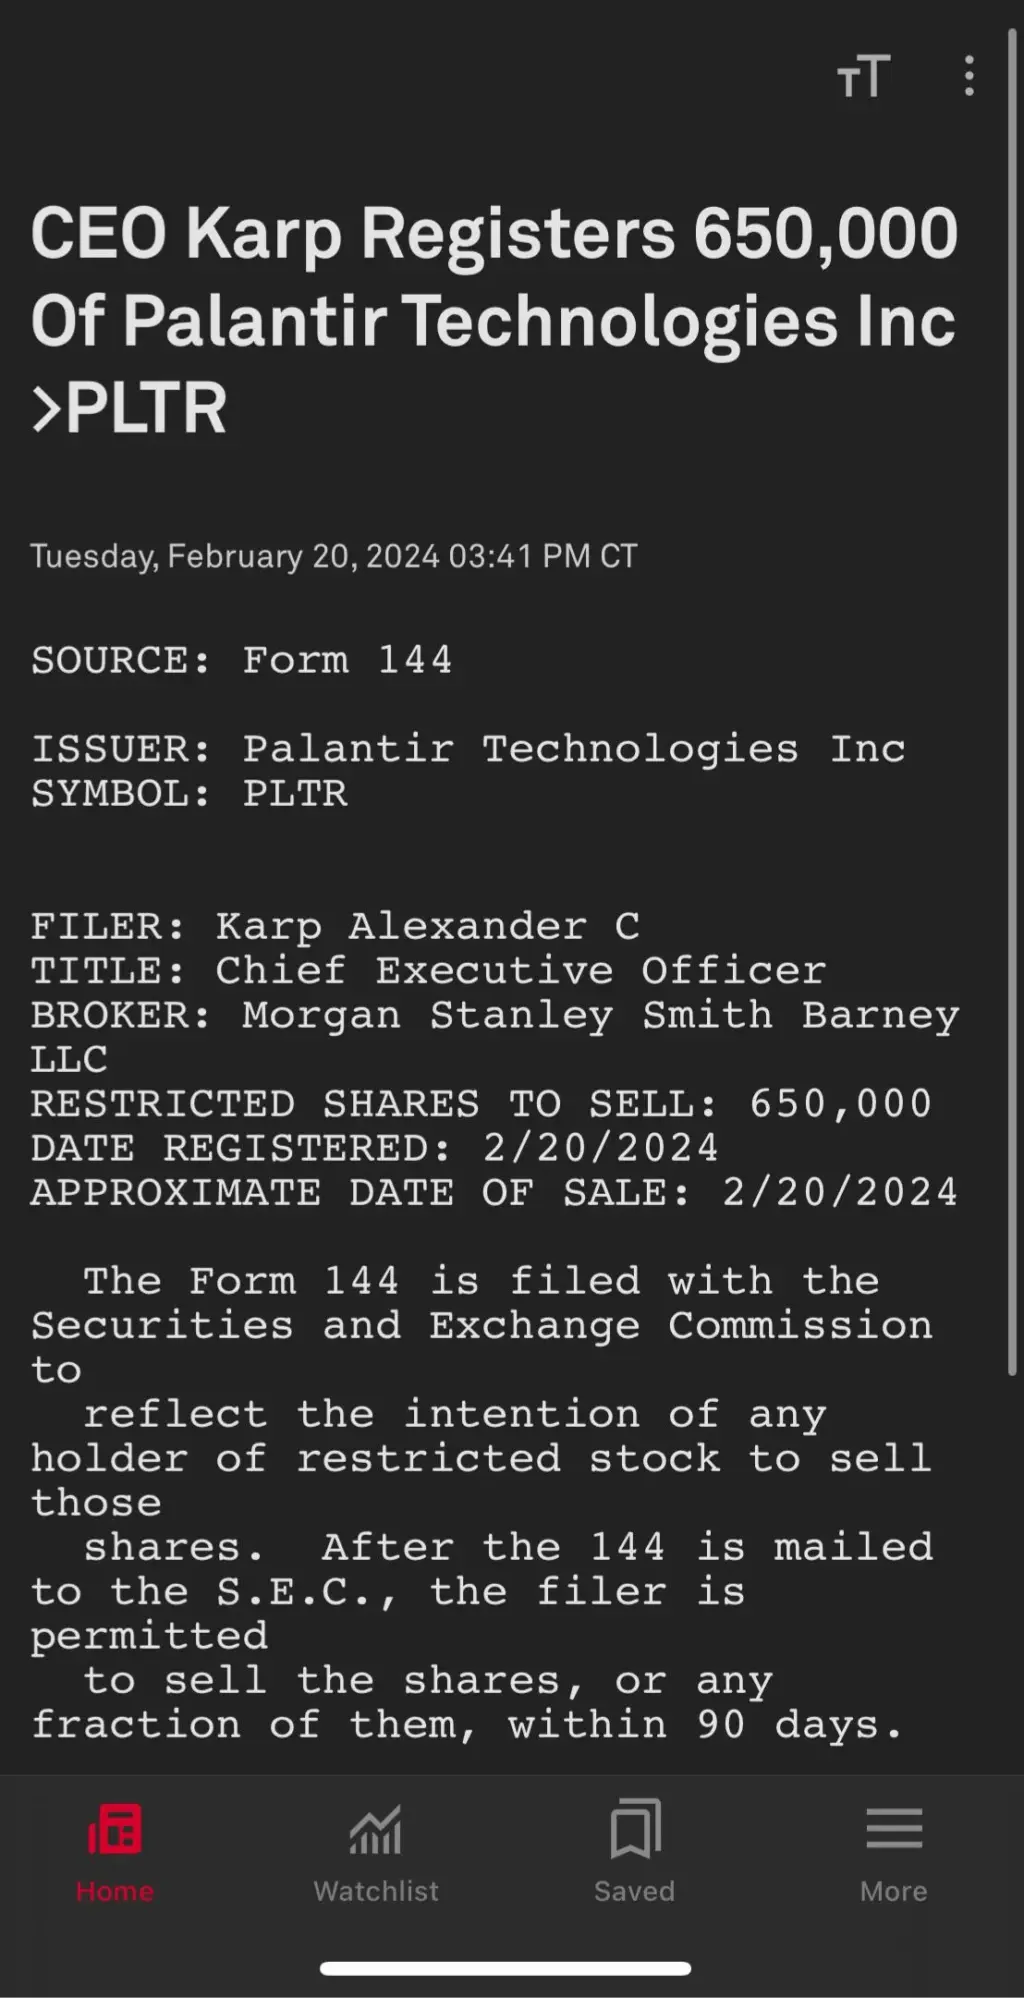The height and width of the screenshot is (1998, 1024).
Task: Tap the RESTRICTED SHARES TO SELL line
Action: pos(481,1103)
